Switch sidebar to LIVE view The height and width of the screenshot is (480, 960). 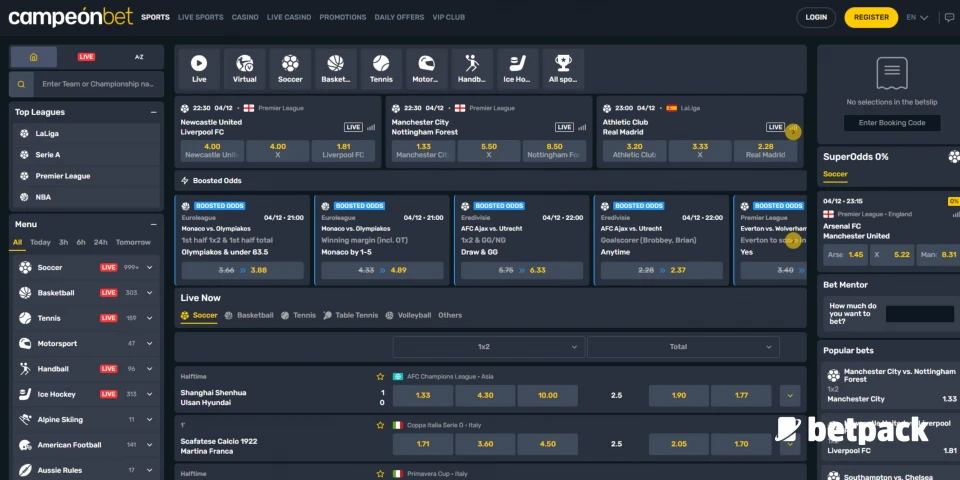coord(86,57)
